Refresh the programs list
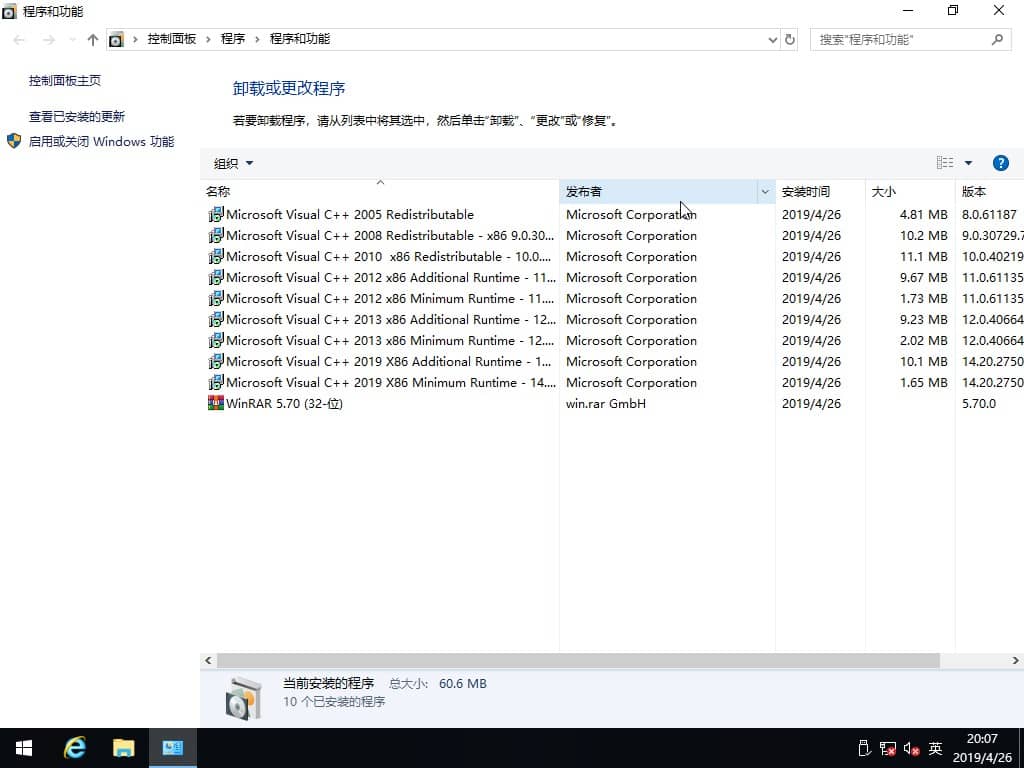Image resolution: width=1024 pixels, height=768 pixels. pyautogui.click(x=790, y=39)
